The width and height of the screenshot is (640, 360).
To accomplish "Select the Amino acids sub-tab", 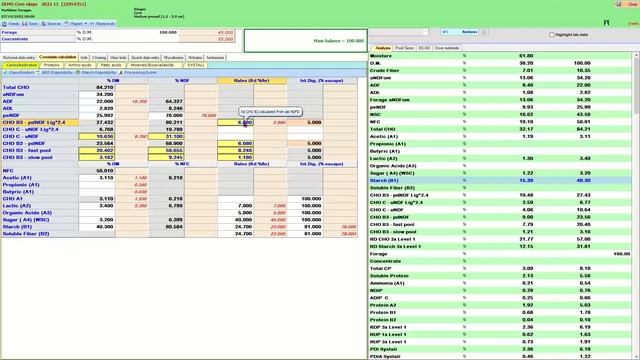I will (x=80, y=65).
